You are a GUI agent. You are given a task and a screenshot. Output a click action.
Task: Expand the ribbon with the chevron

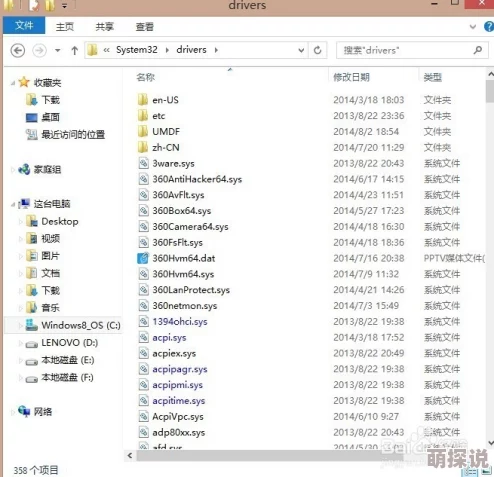[x=473, y=26]
